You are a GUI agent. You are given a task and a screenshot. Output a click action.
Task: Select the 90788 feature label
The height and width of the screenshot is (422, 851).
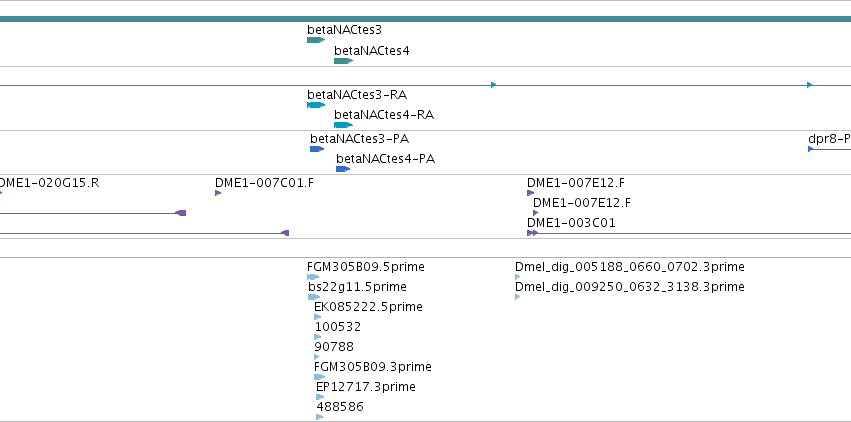tap(334, 347)
